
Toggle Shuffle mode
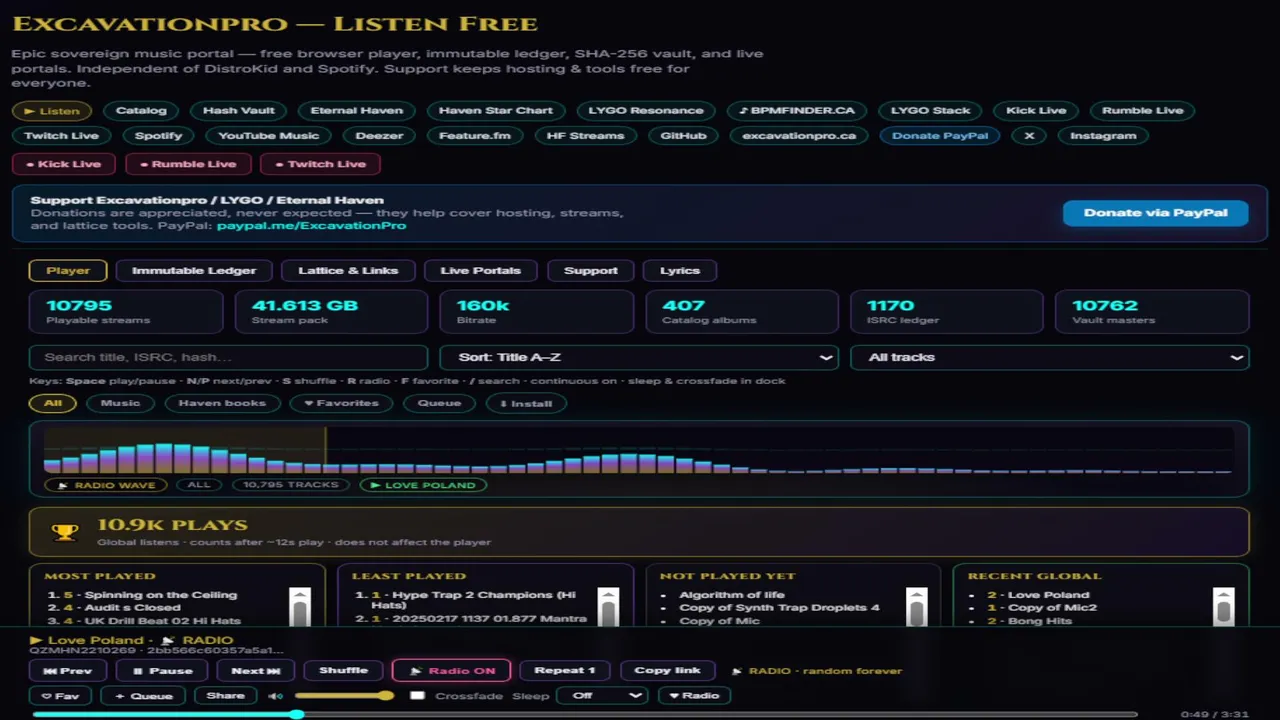pos(343,671)
